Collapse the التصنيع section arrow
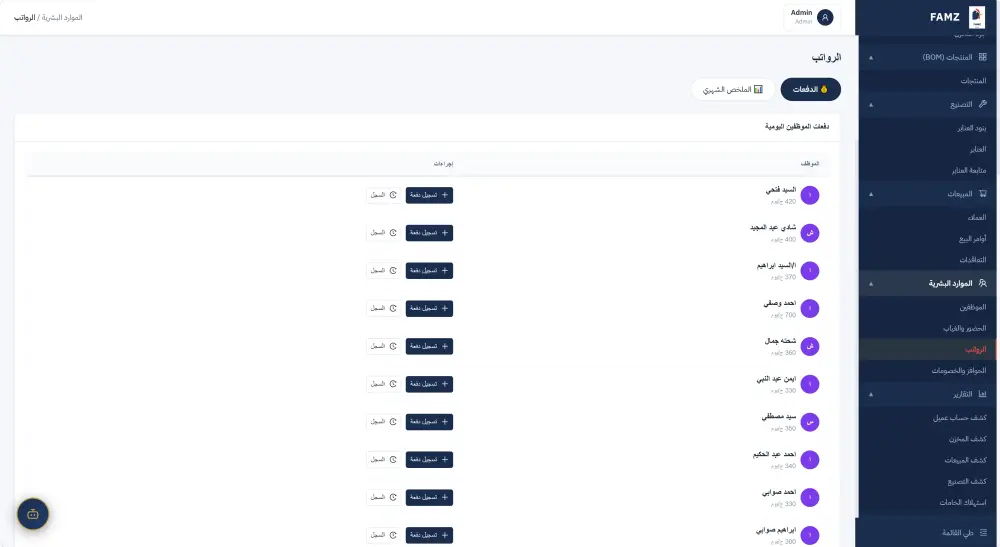1000x547 pixels. pos(871,104)
